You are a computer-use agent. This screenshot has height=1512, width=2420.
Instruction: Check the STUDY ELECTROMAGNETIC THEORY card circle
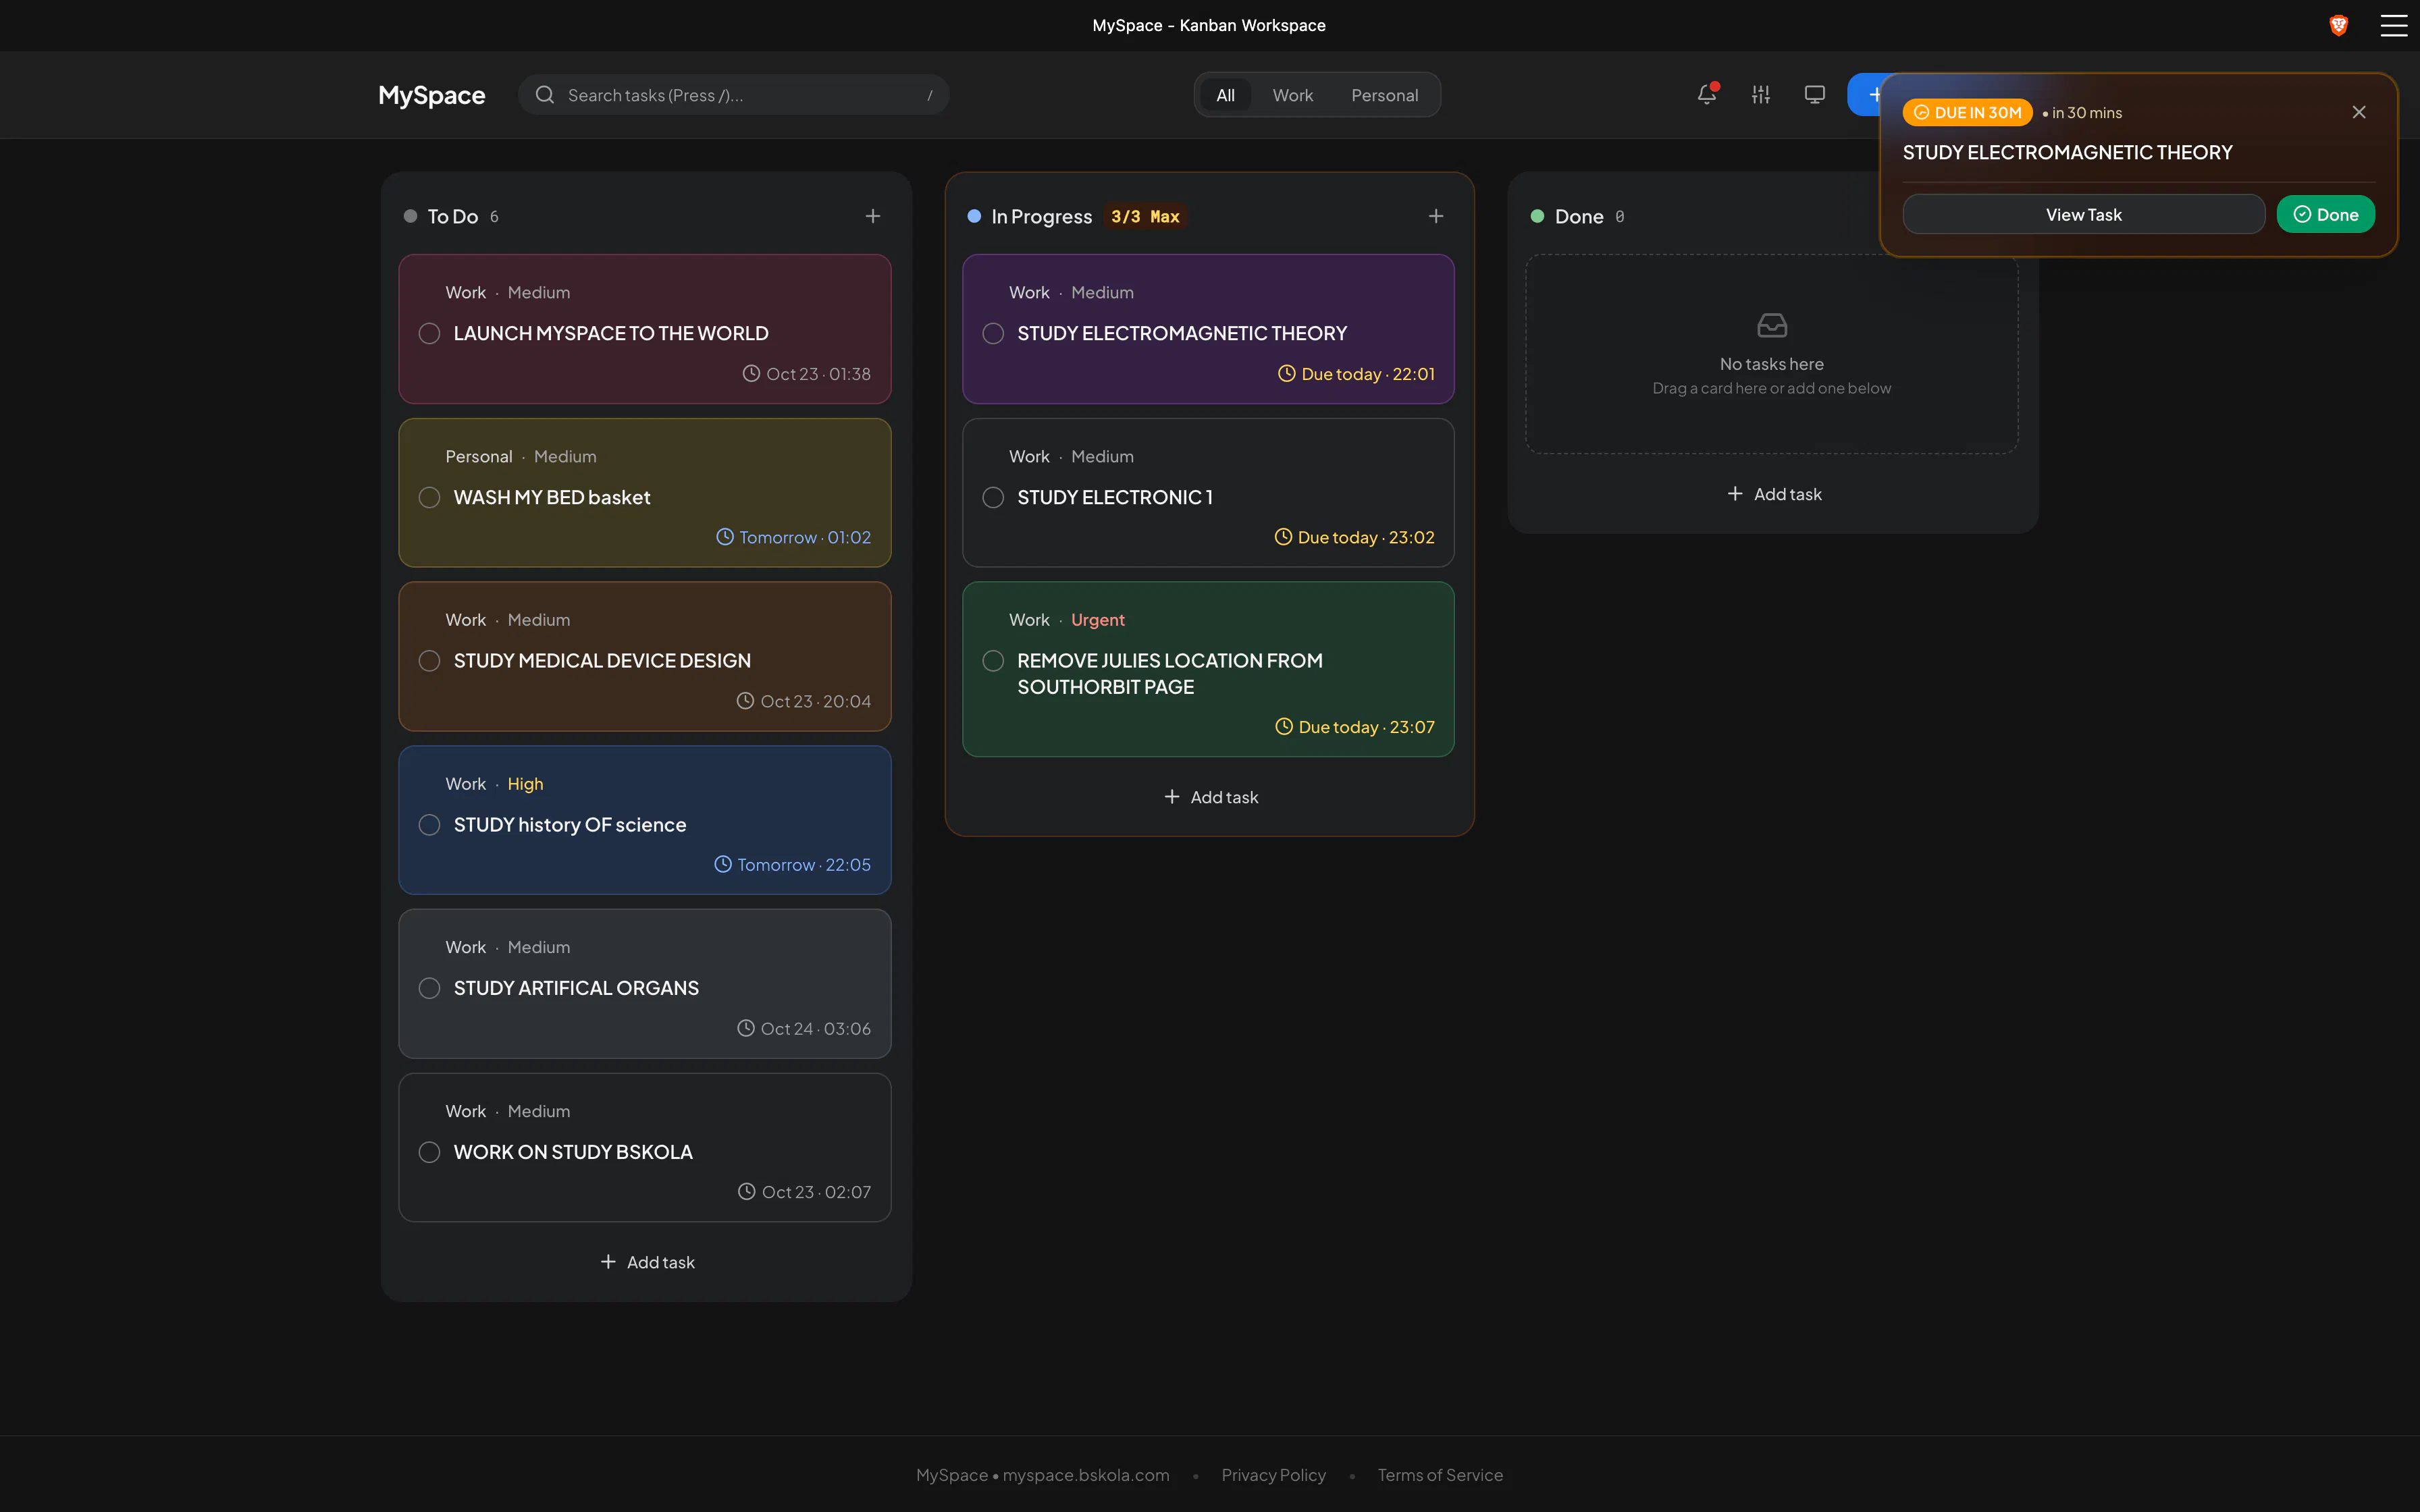pos(993,333)
